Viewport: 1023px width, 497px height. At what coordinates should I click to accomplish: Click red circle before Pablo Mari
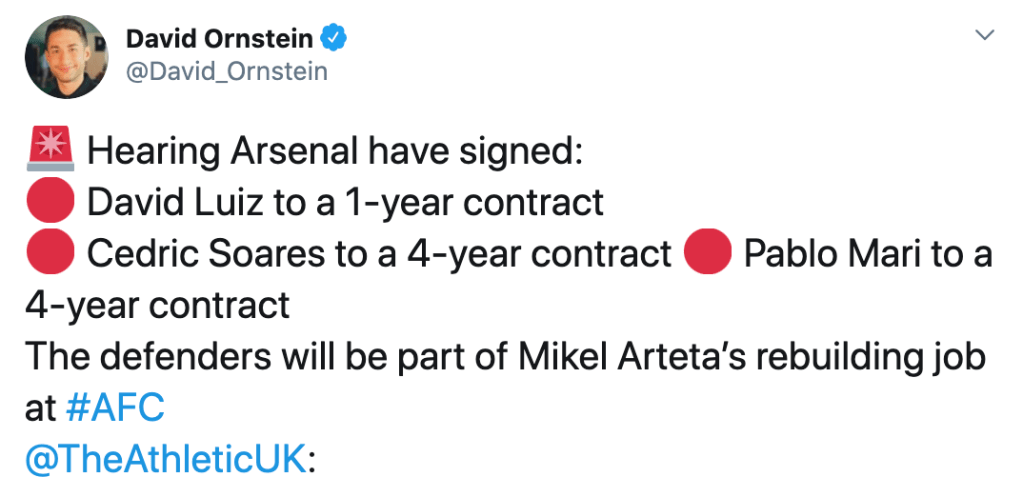tap(706, 254)
